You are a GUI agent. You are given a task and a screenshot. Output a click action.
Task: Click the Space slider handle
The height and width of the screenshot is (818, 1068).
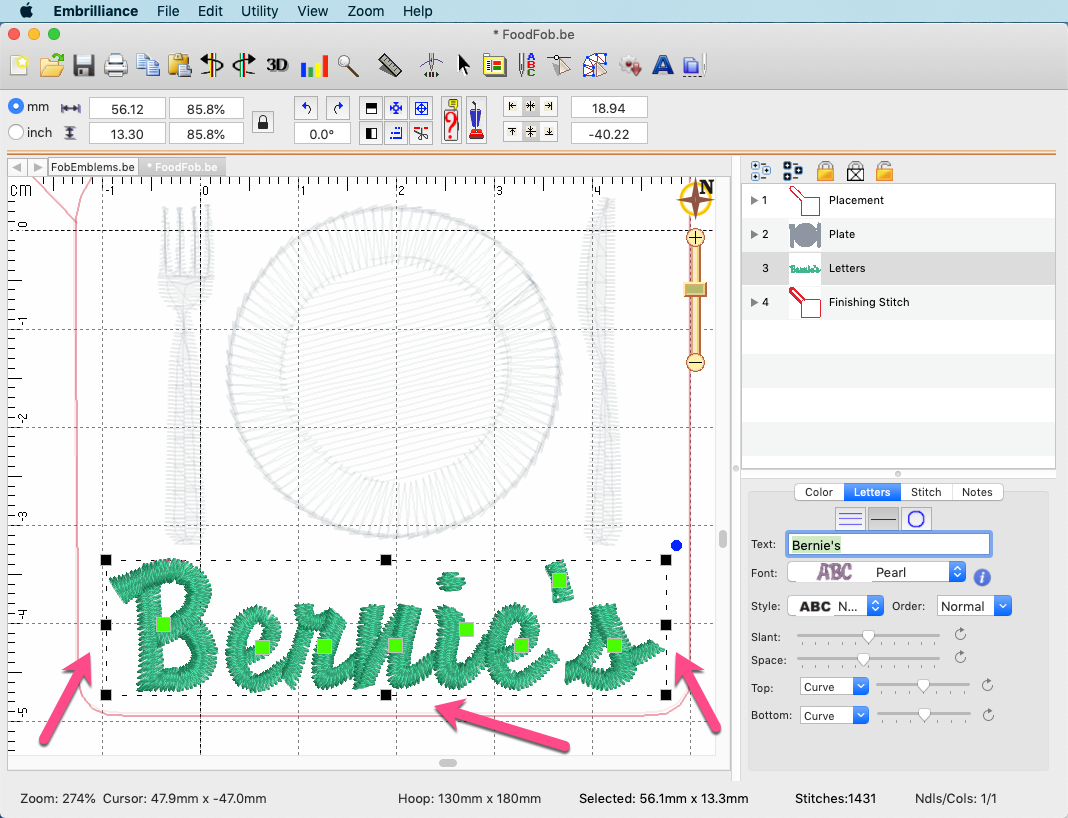coord(863,659)
